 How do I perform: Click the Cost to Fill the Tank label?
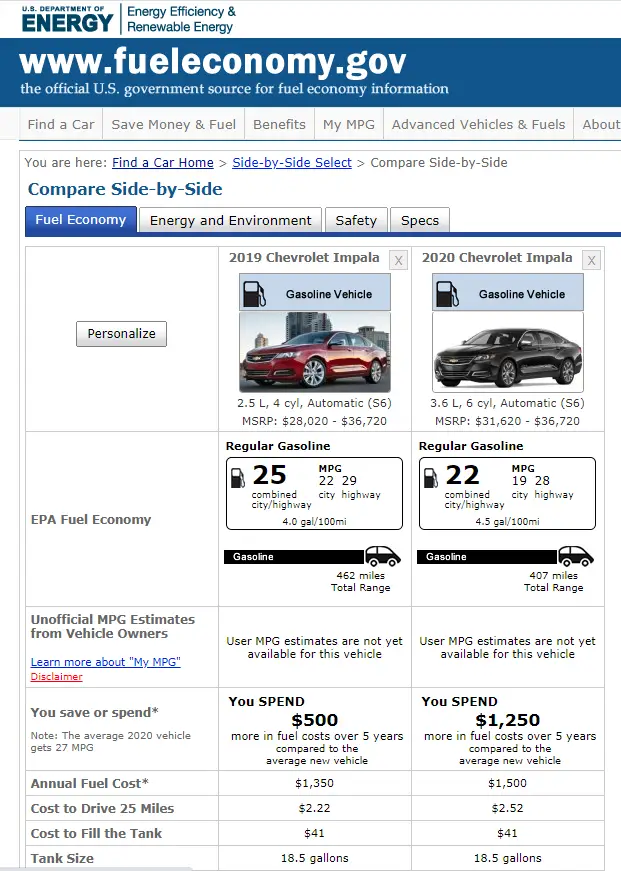96,833
